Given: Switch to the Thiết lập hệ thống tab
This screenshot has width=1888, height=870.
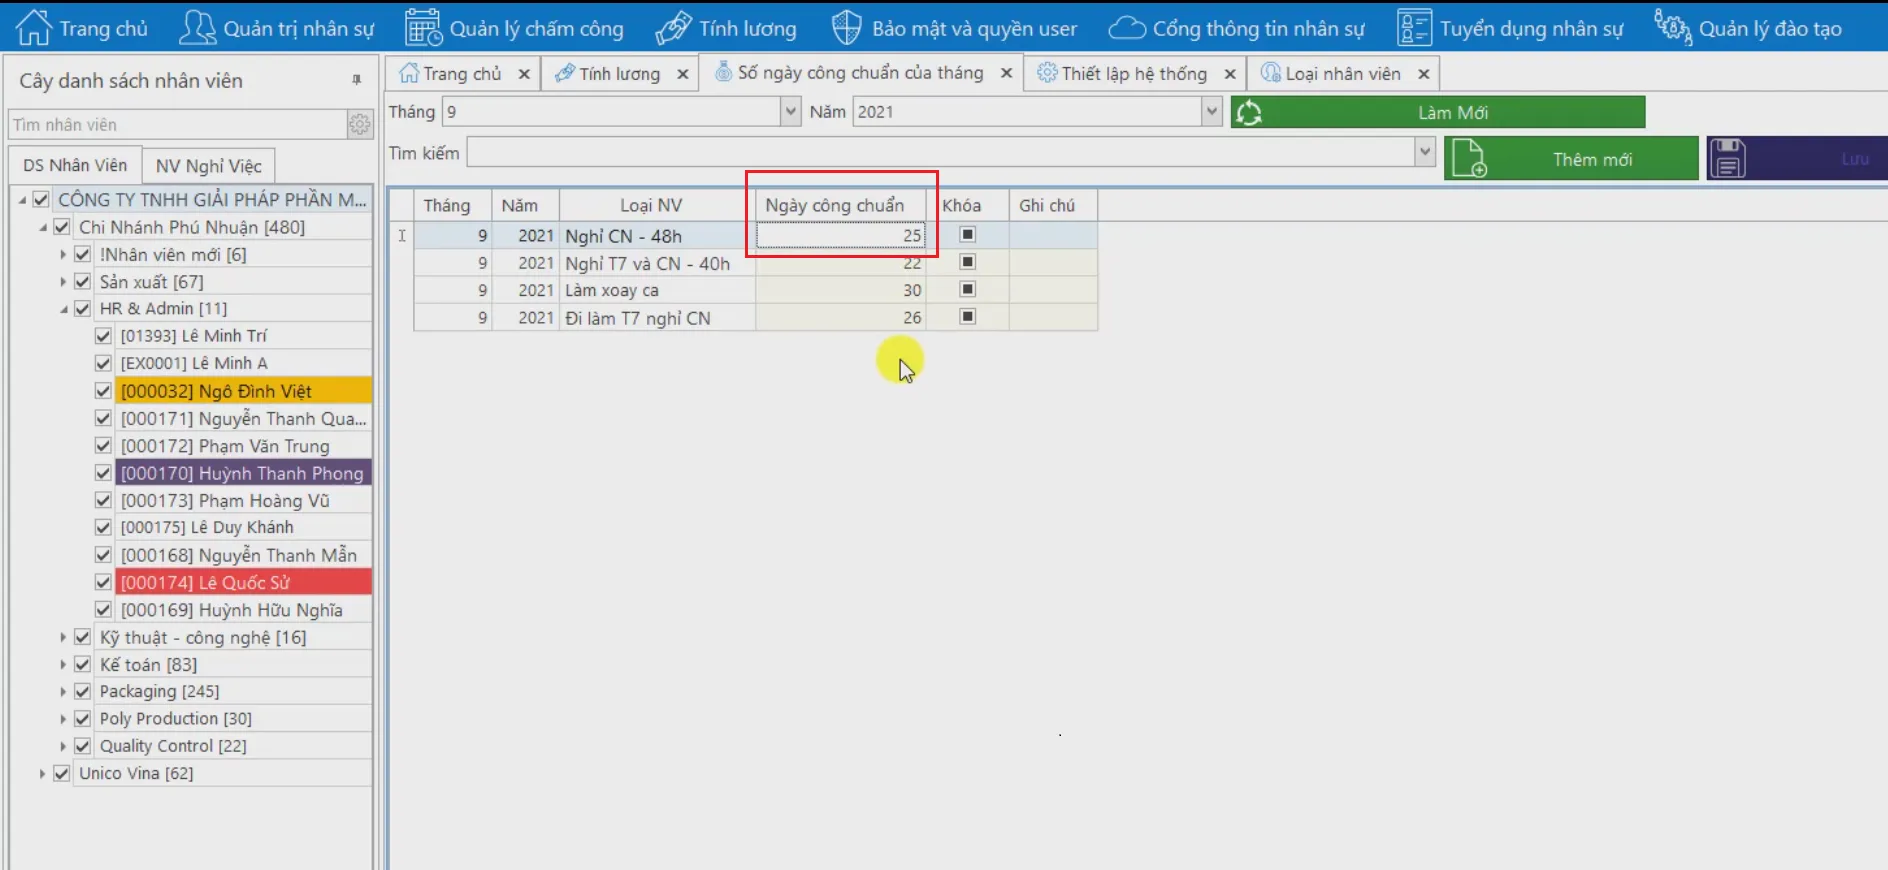Looking at the screenshot, I should coord(1133,74).
